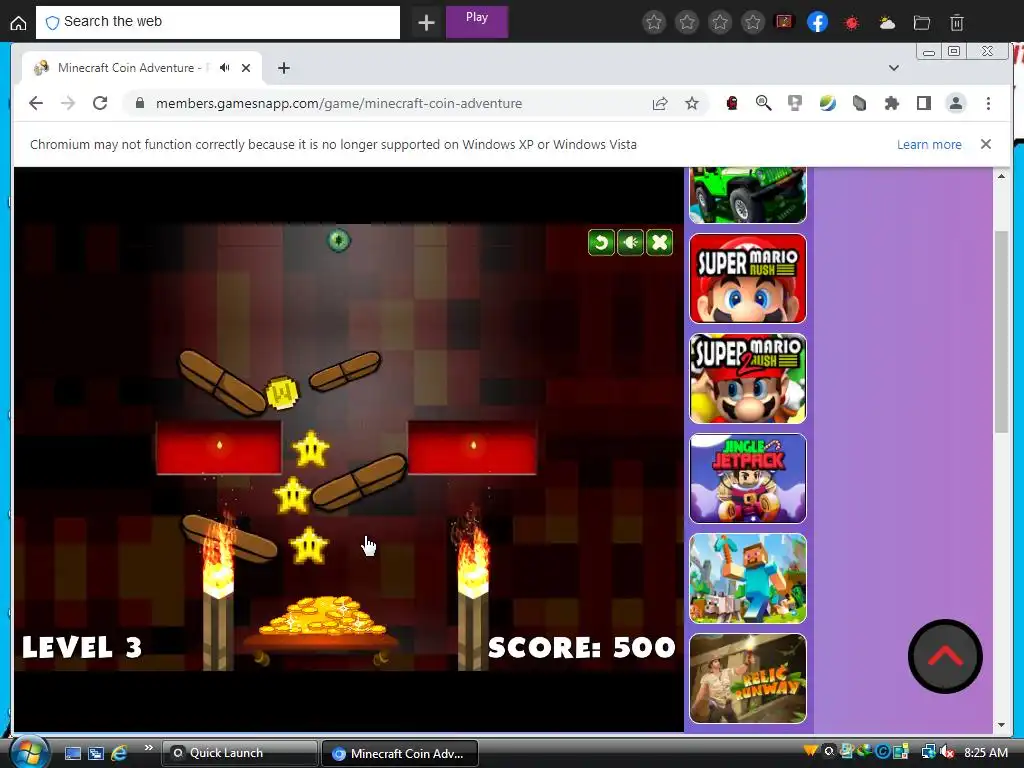
Task: Mute the game sound with the speaker icon
Action: point(630,243)
